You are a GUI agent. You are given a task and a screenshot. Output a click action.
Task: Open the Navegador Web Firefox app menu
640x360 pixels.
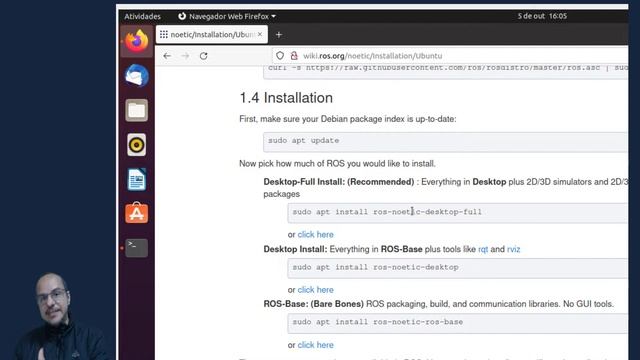[227, 16]
